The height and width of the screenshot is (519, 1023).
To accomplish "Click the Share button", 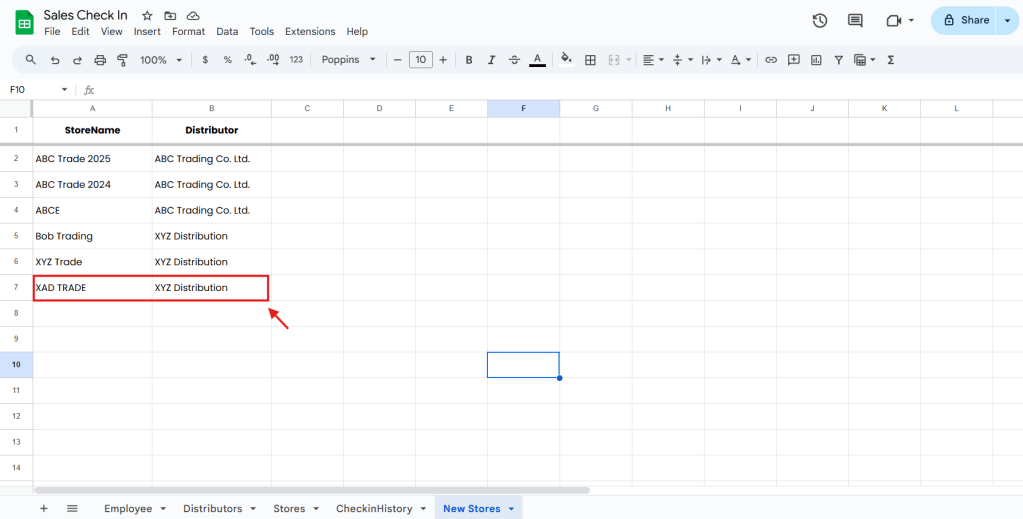I will [966, 20].
